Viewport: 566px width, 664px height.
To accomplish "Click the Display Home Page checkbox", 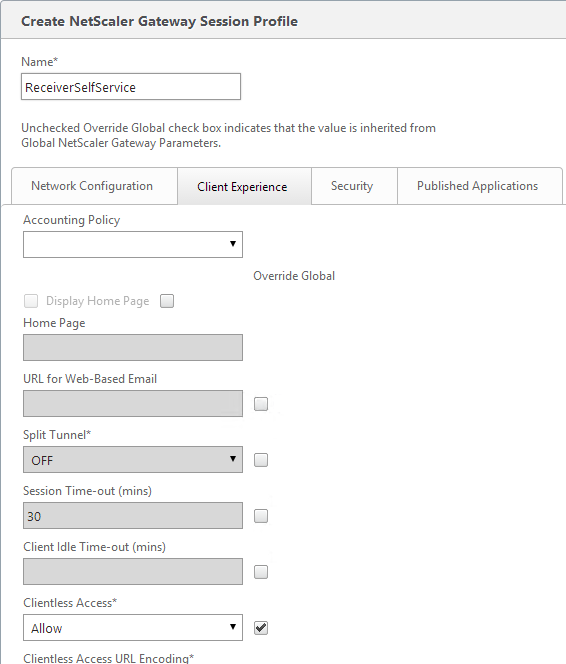I will coord(31,301).
